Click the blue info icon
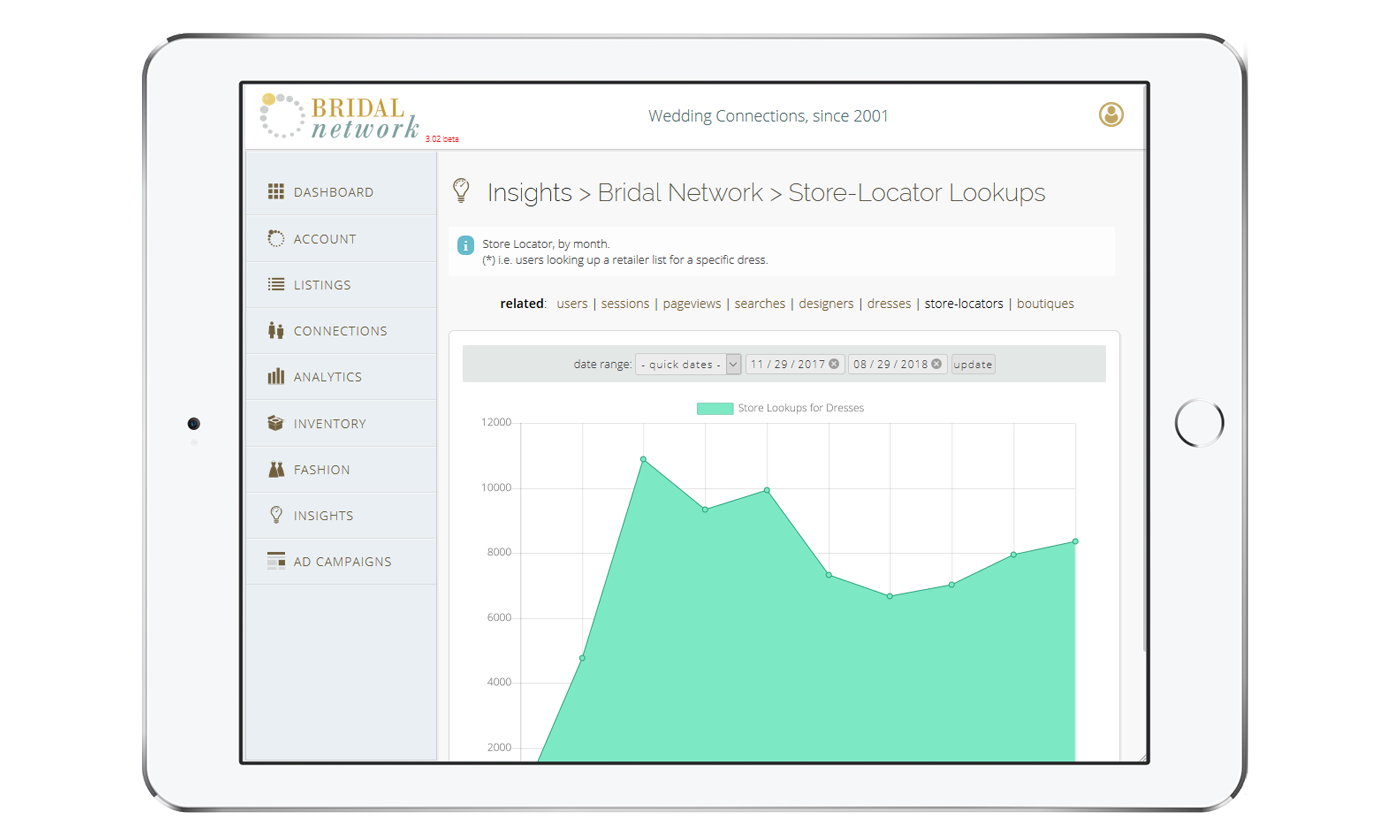1400x837 pixels. pos(465,245)
